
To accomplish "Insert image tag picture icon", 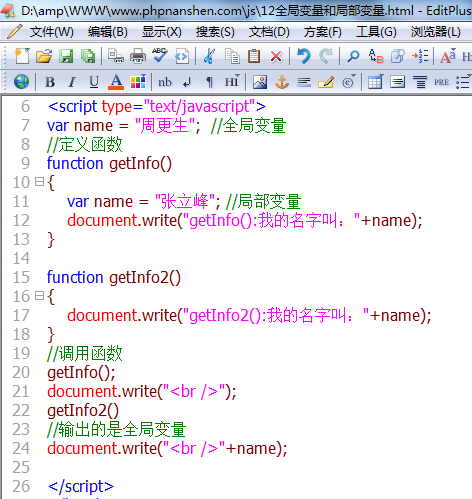I will coord(260,82).
